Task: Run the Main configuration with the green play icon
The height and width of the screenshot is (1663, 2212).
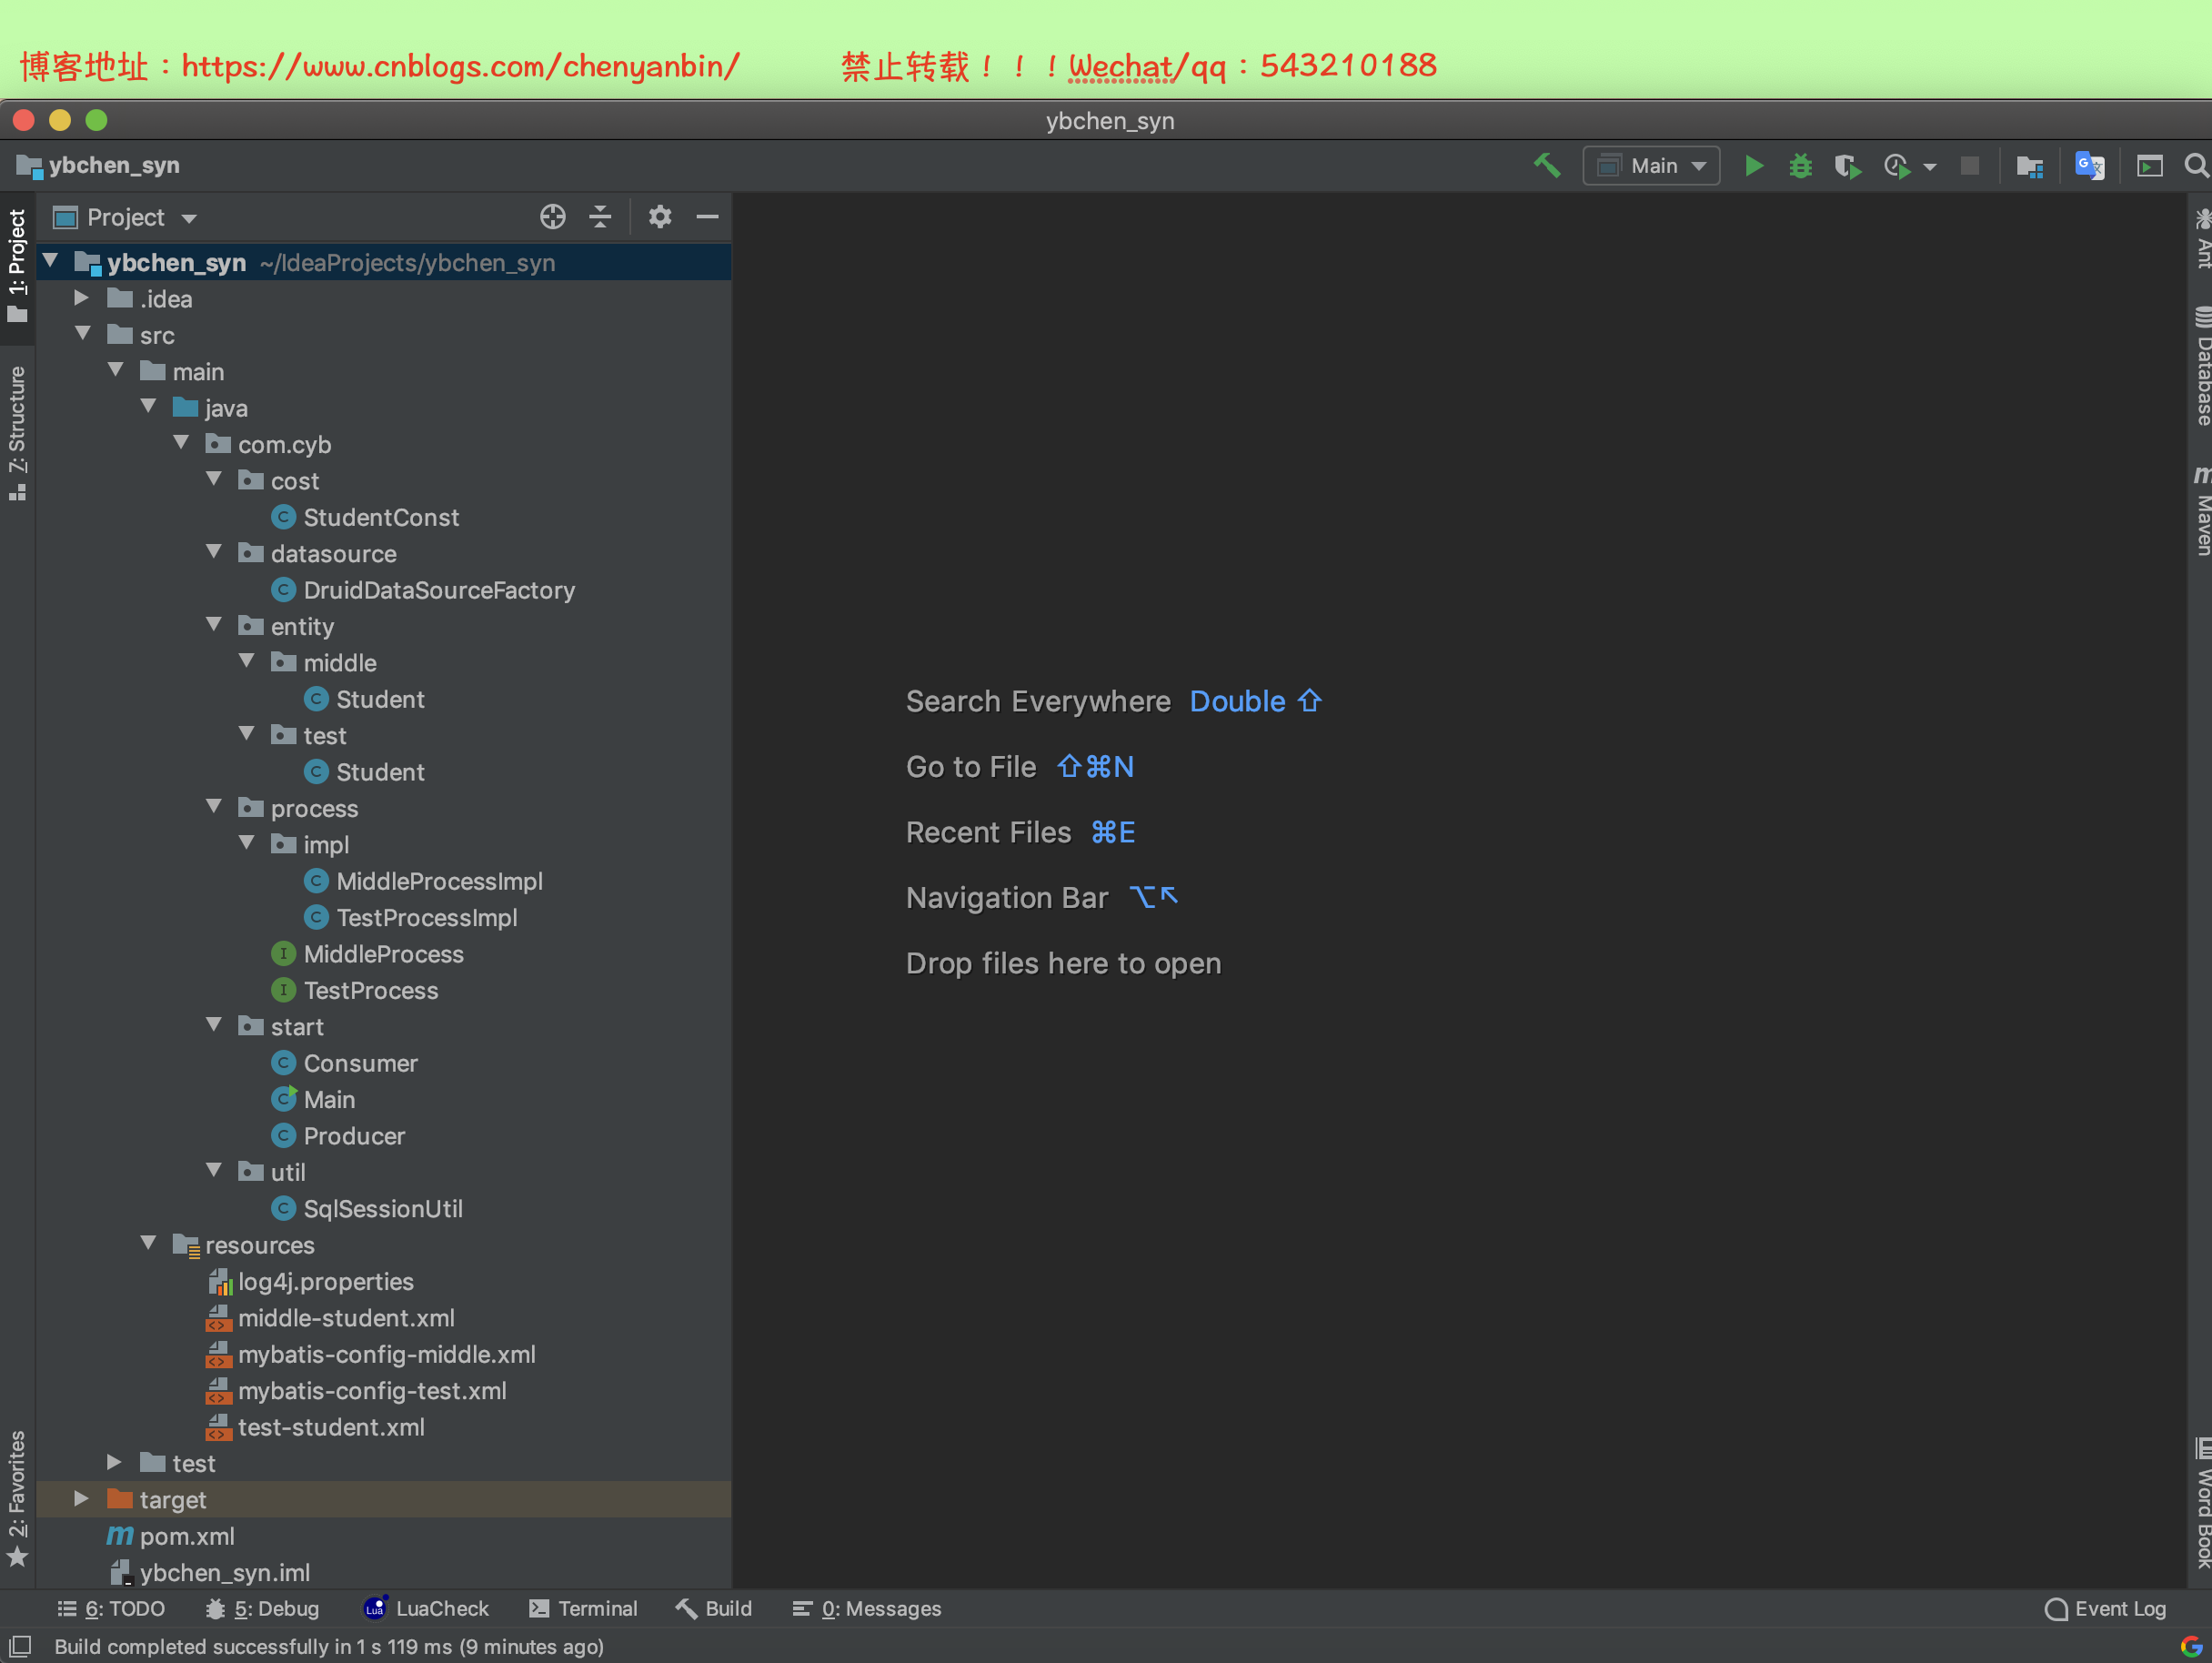Action: click(x=1753, y=166)
